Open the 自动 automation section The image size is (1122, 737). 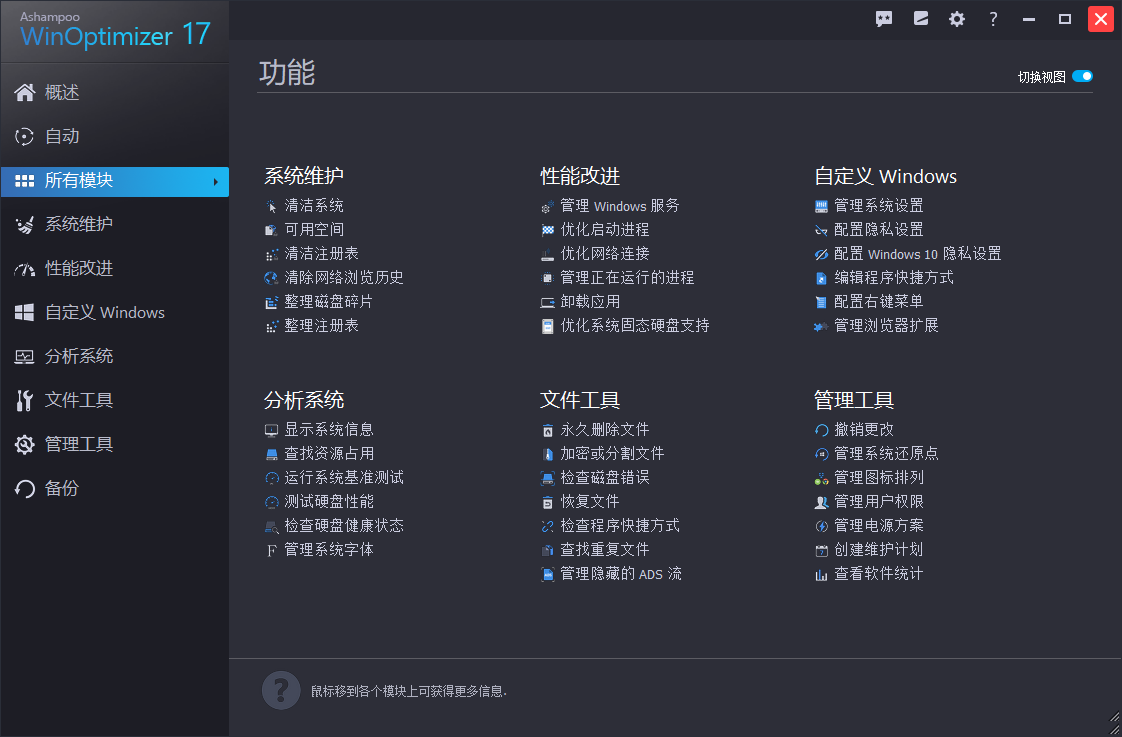pos(62,136)
